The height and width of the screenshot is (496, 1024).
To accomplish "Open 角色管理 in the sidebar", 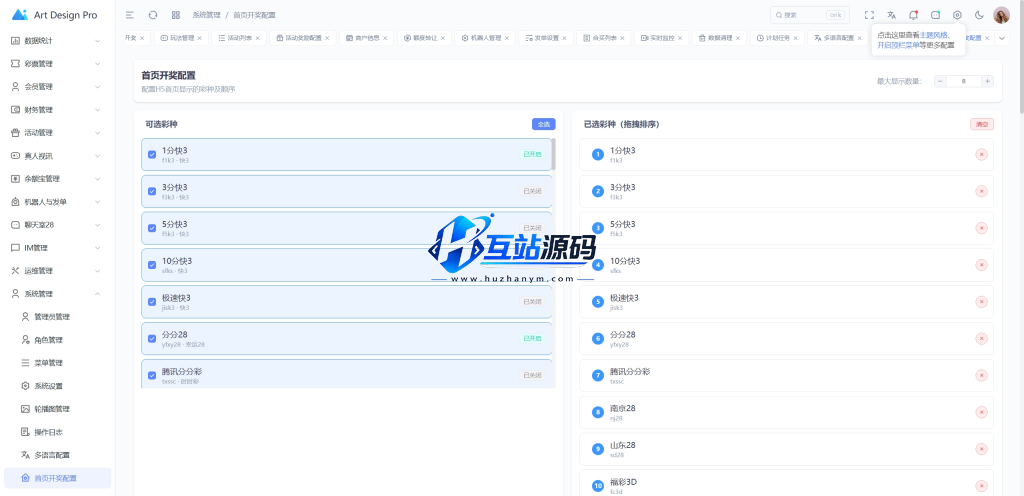I will pyautogui.click(x=57, y=340).
